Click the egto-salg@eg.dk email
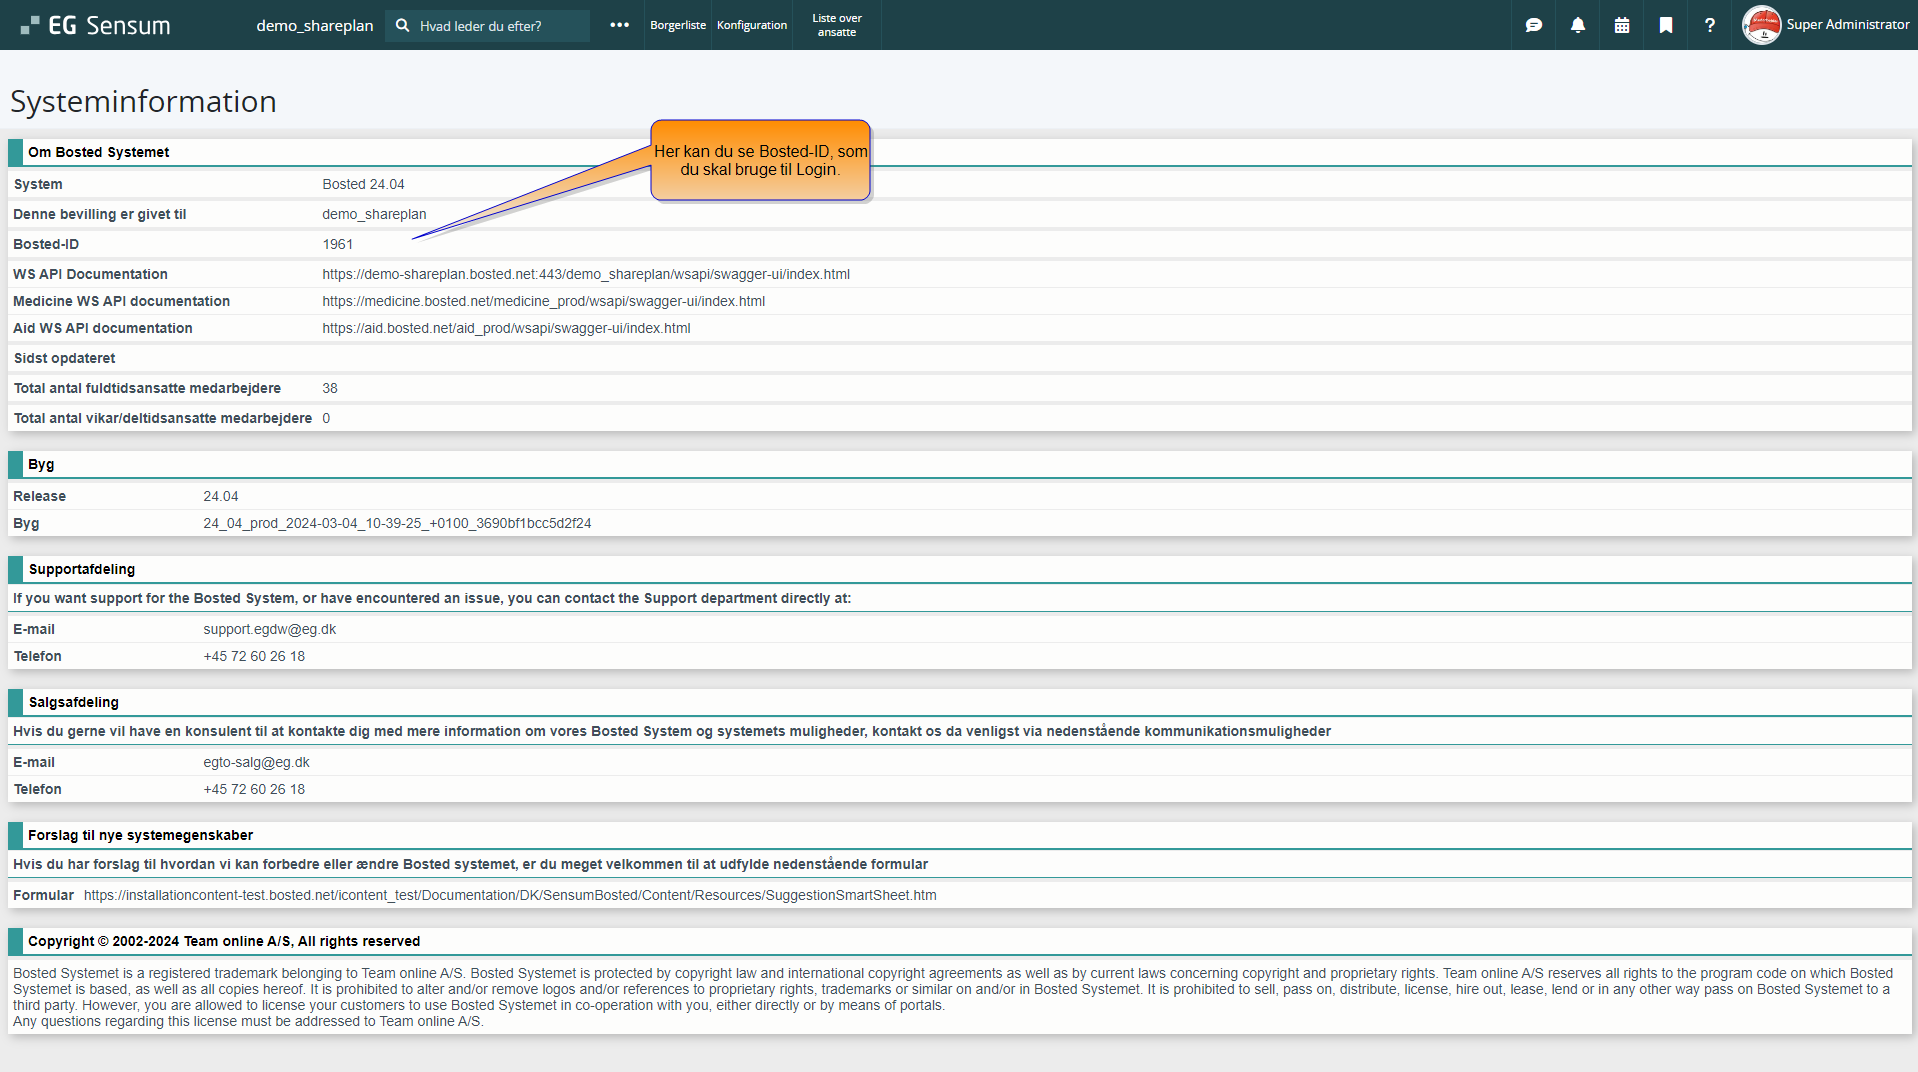The image size is (1918, 1072). pos(256,762)
